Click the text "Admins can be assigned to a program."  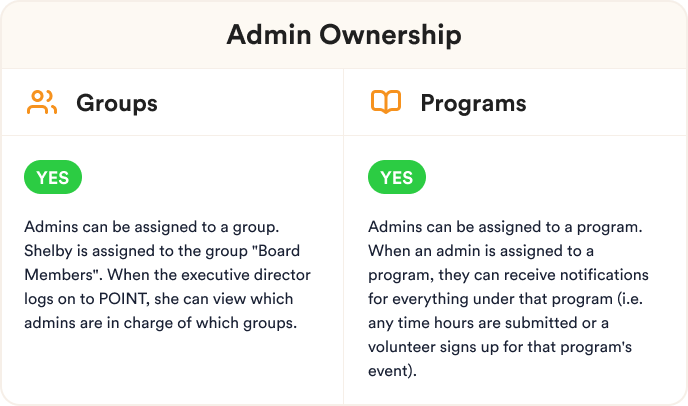point(505,227)
